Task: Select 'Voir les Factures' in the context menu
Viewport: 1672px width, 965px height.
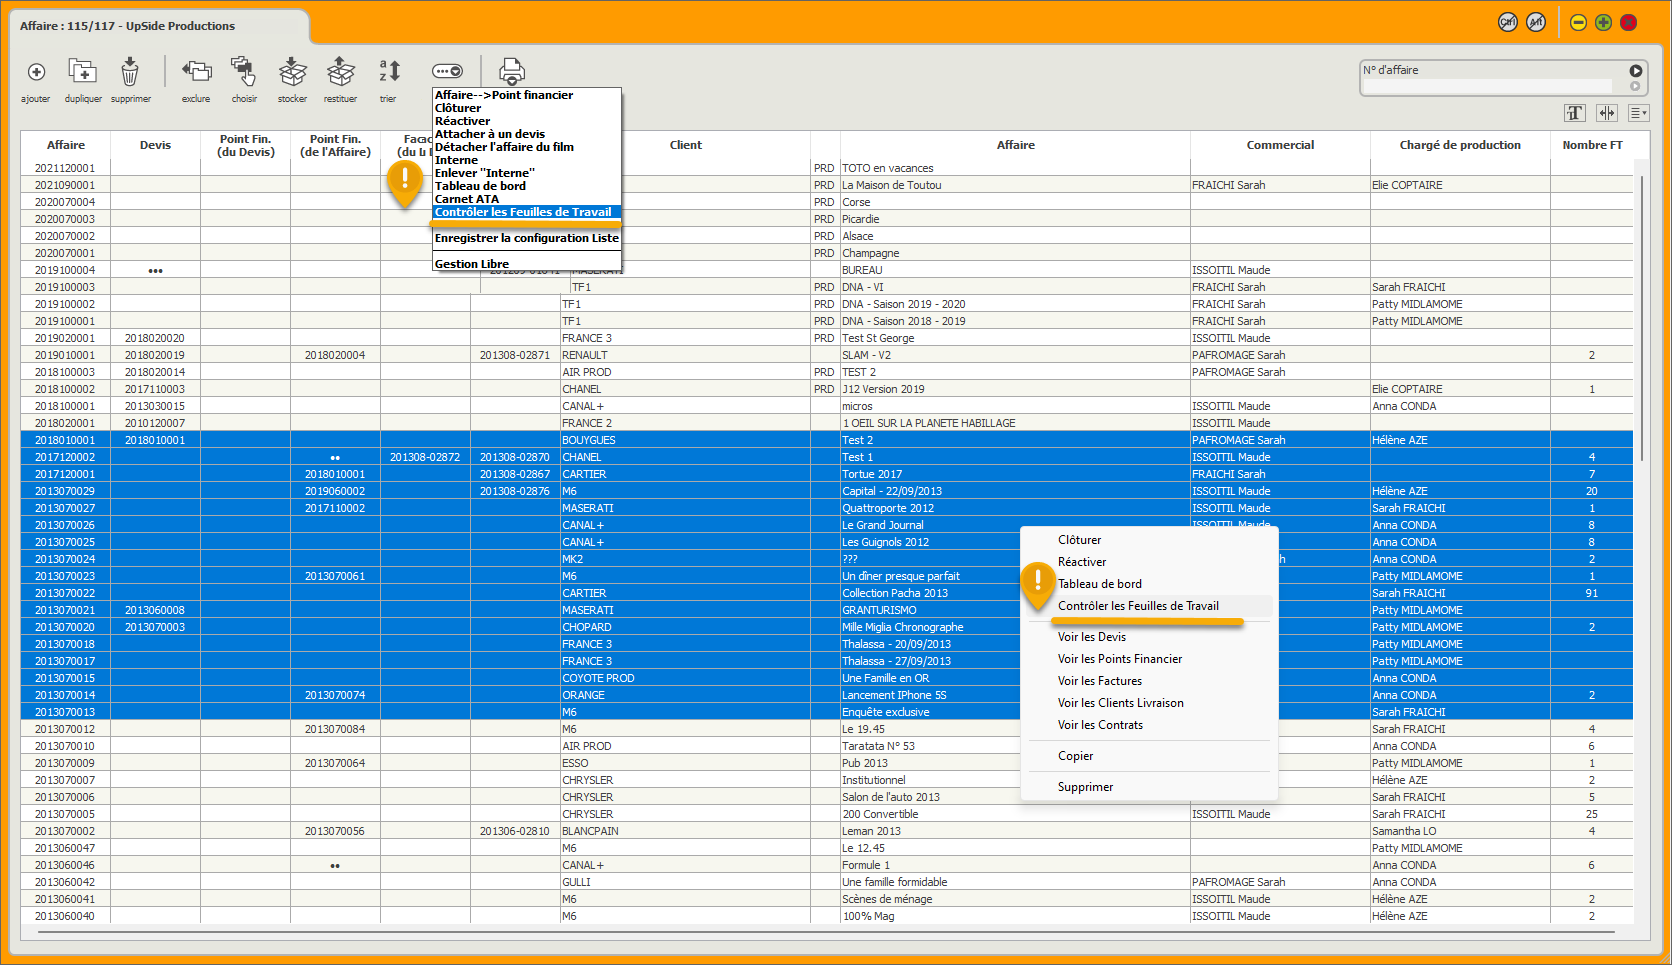Action: point(1099,681)
